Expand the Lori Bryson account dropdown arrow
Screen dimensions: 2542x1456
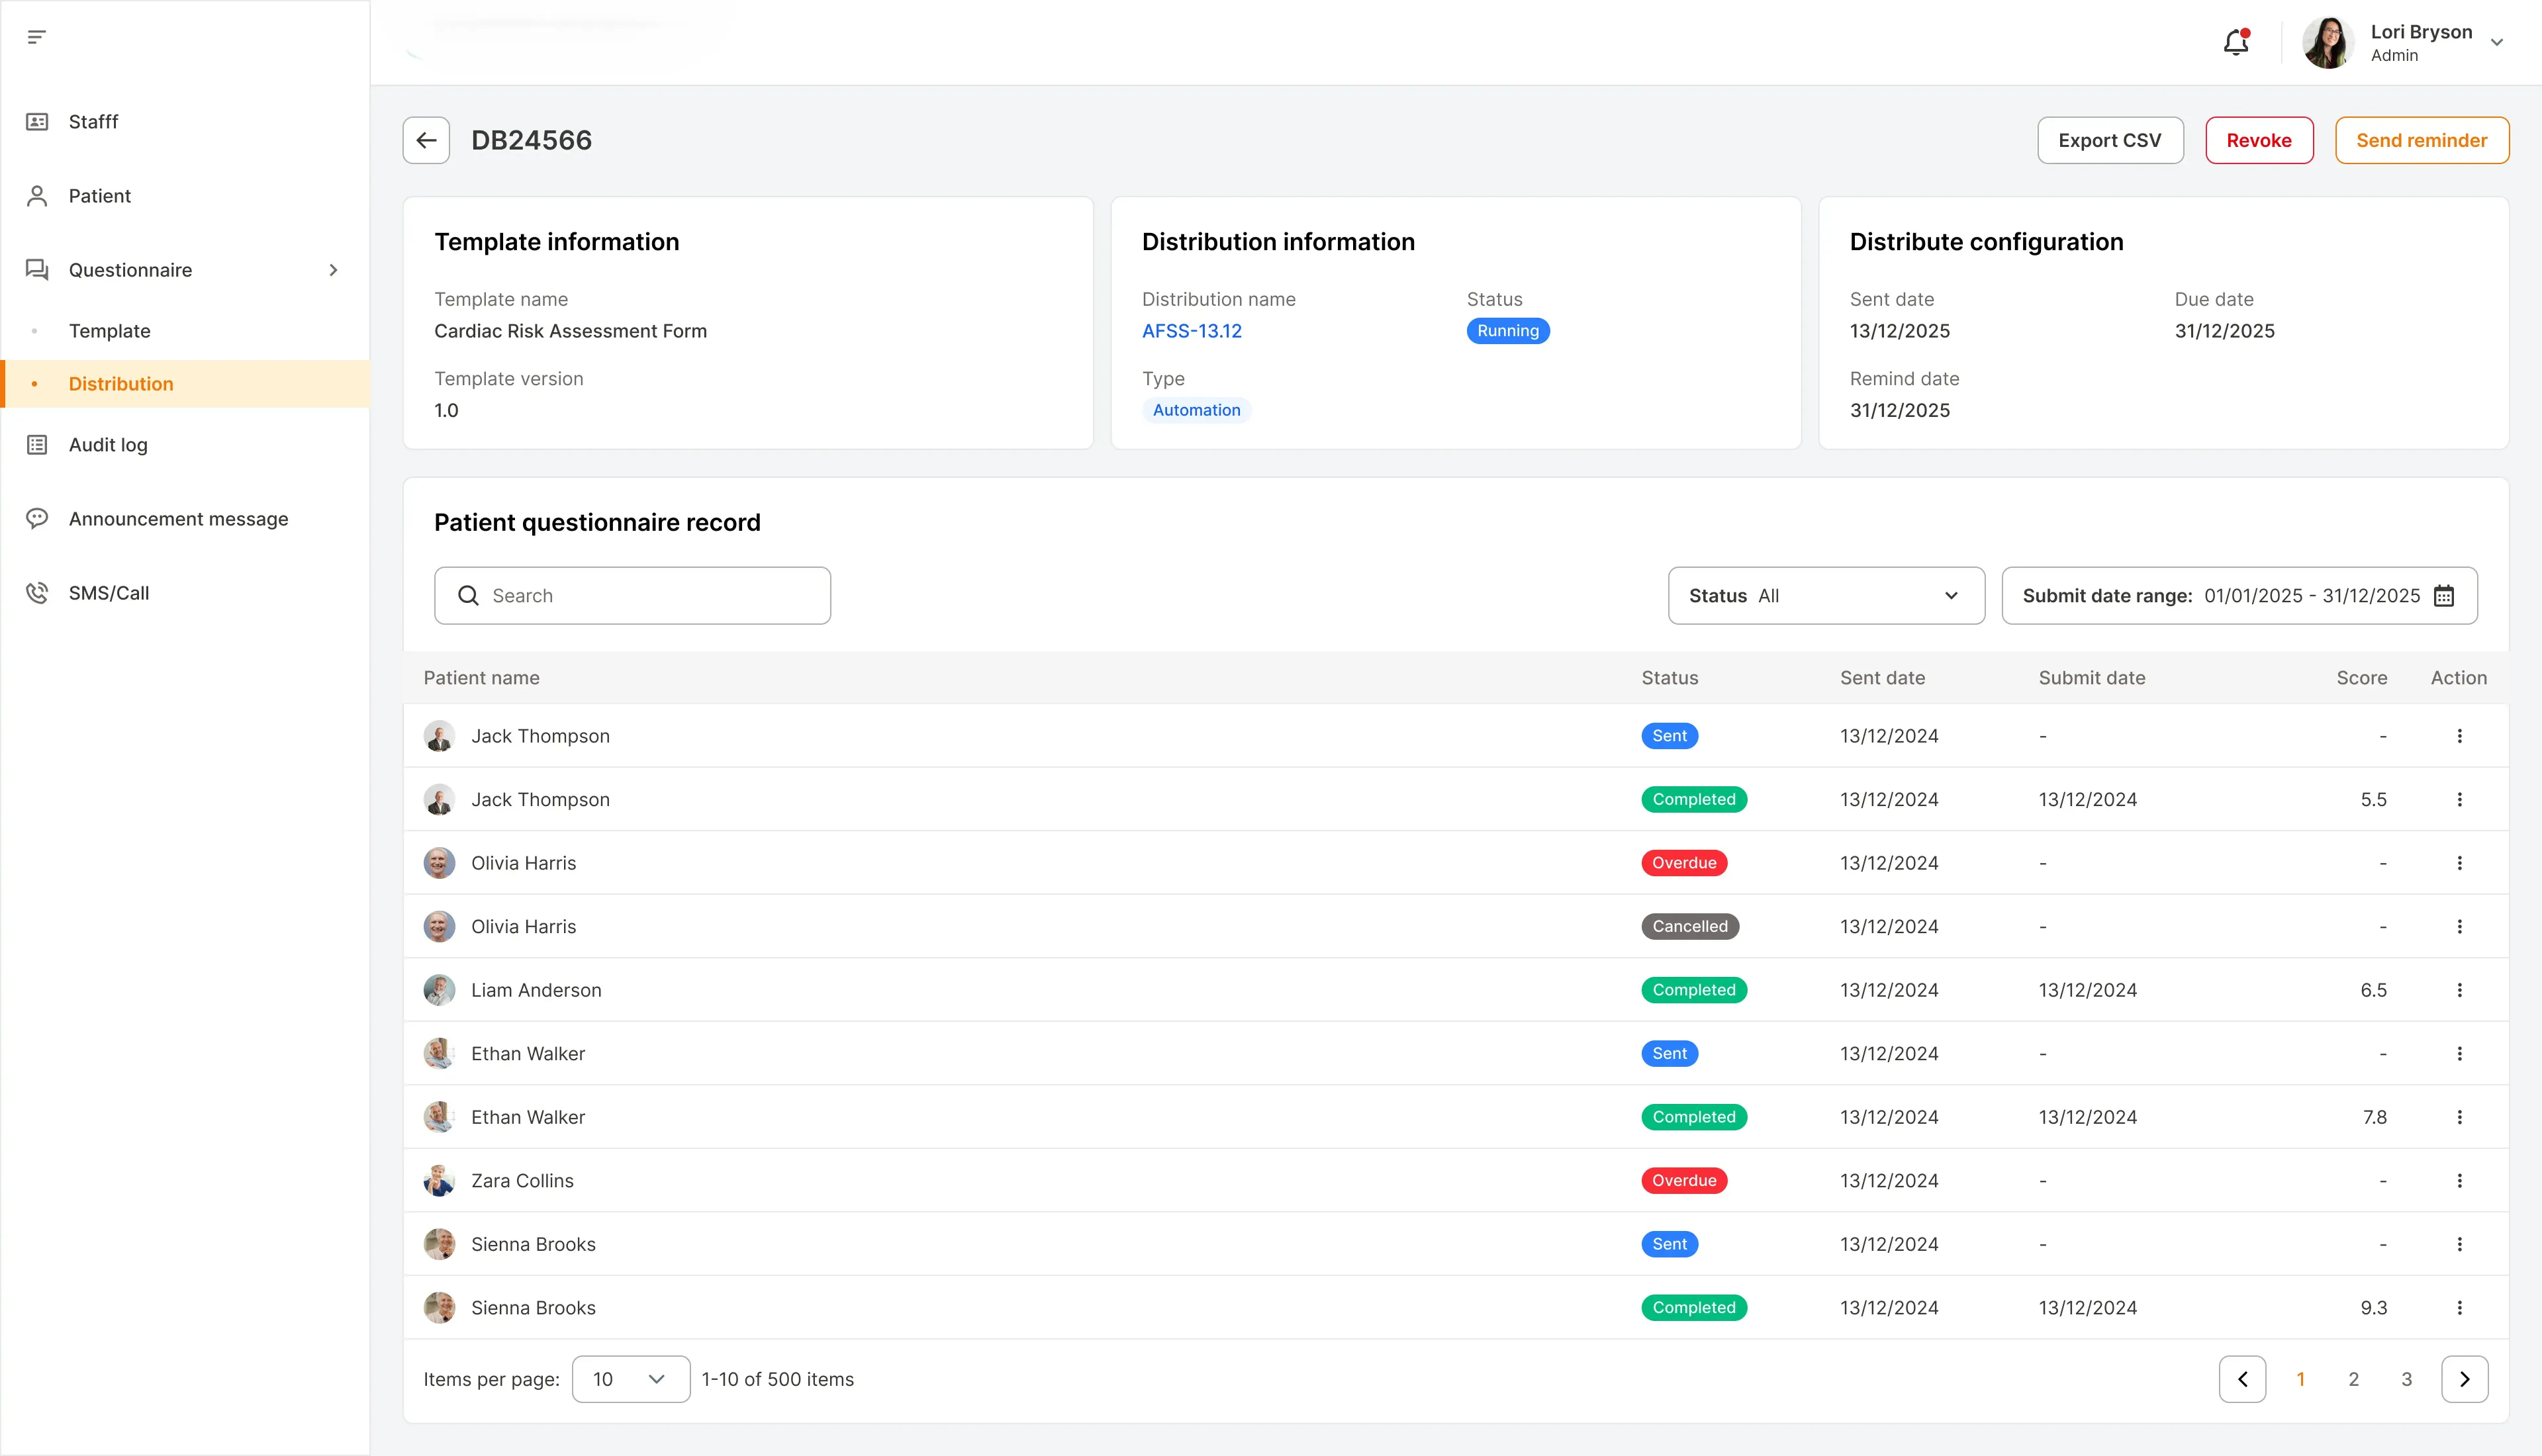(2497, 42)
